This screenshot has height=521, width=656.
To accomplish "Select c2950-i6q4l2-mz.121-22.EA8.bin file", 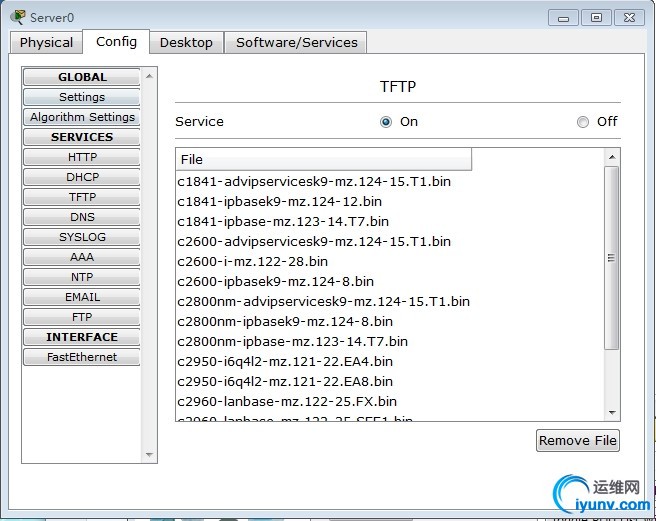I will [x=285, y=382].
